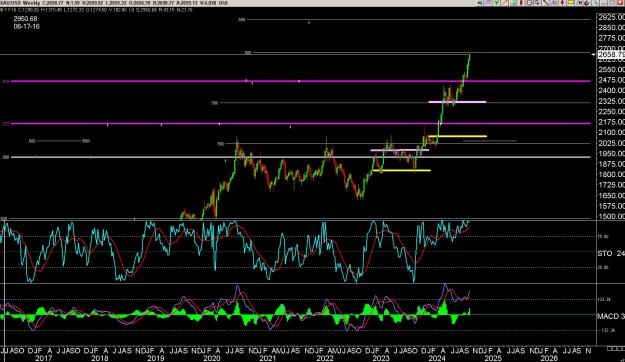This screenshot has height=362, width=625.
Task: Click the 2019 year label on time axis
Action: [156, 358]
